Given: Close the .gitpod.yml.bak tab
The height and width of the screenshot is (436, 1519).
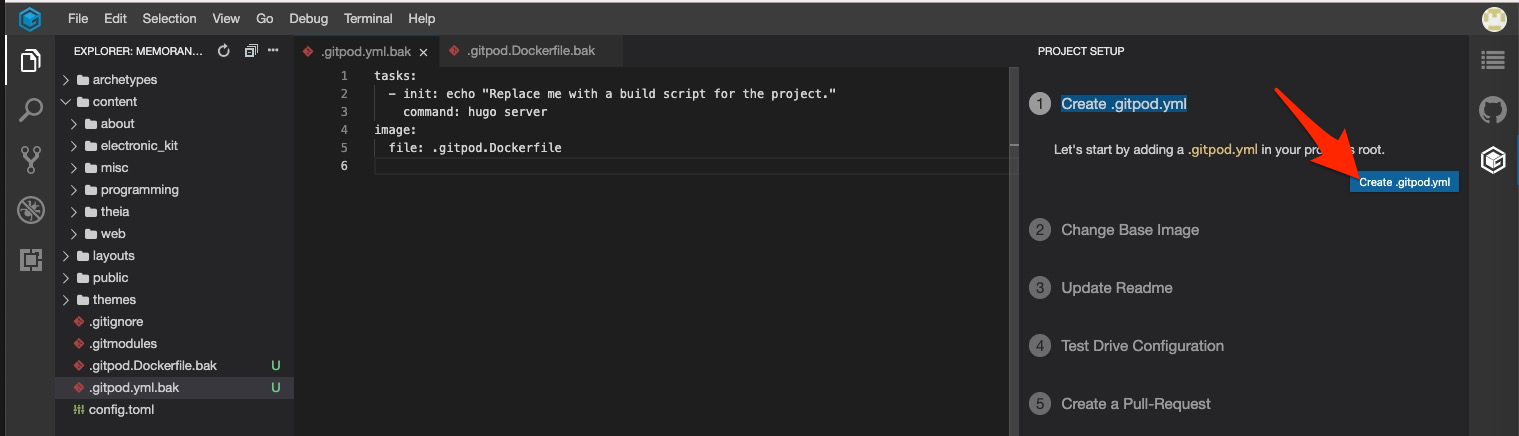Looking at the screenshot, I should (x=423, y=52).
